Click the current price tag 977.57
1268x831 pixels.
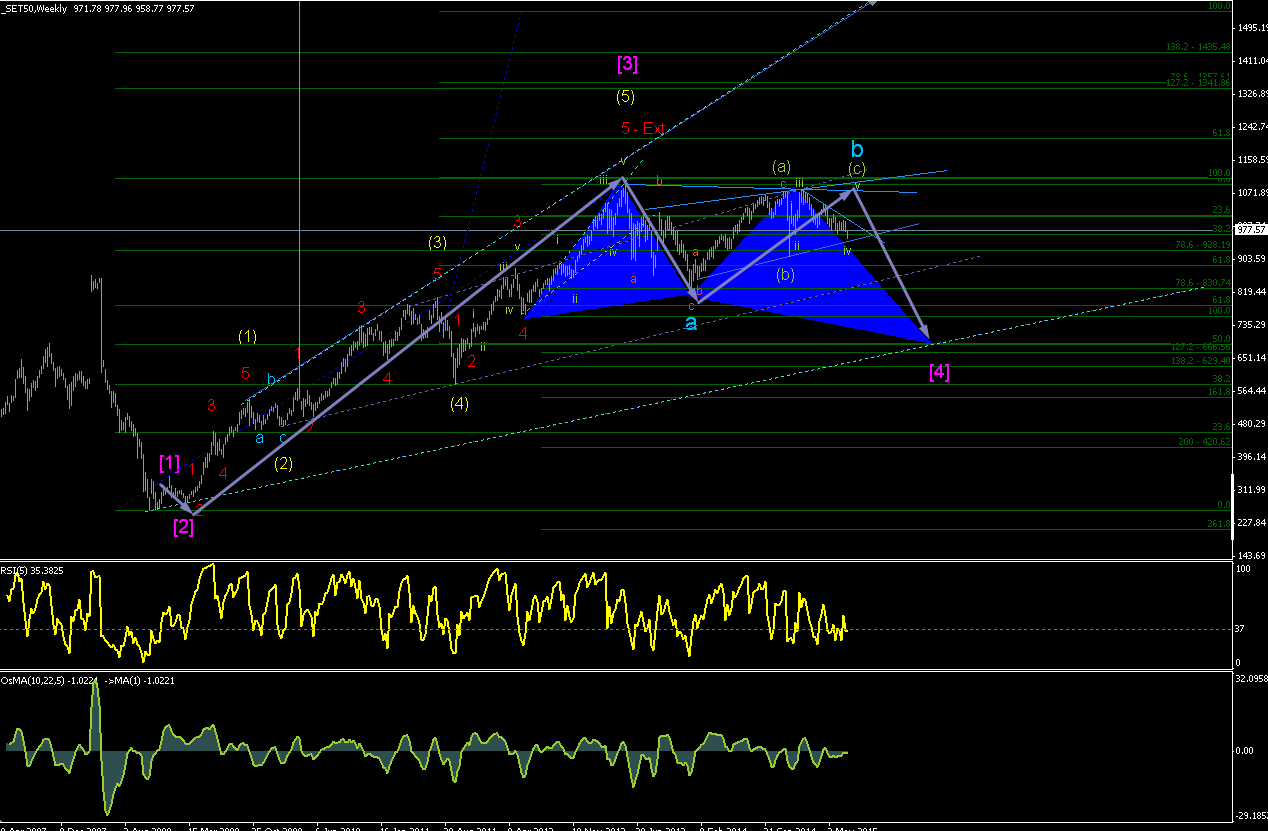point(1250,229)
